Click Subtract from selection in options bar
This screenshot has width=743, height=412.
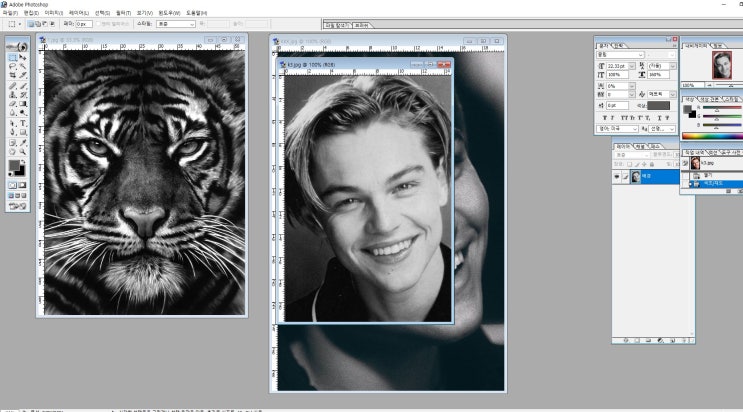[x=45, y=24]
